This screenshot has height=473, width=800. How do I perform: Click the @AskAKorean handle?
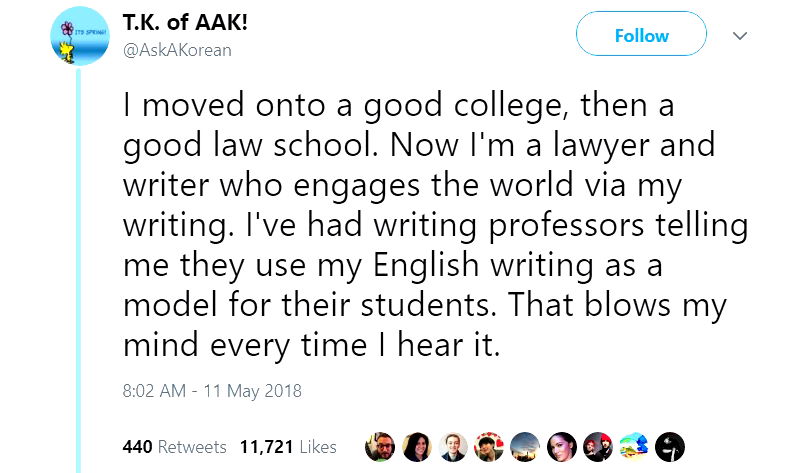click(x=177, y=50)
